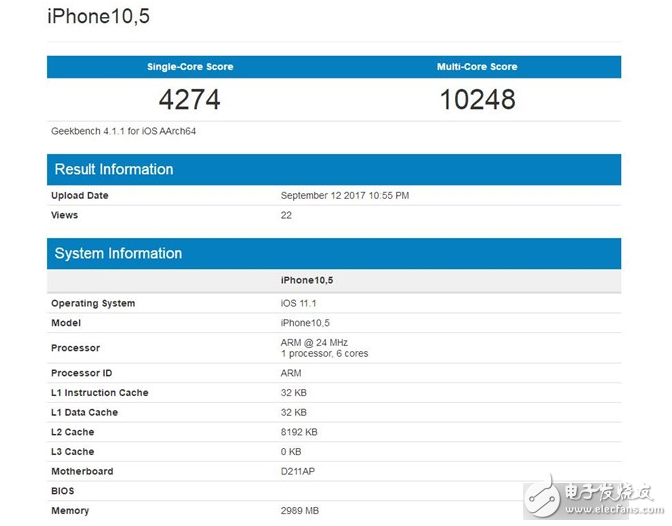Select the Multi-Core Score header
672x526 pixels.
tap(477, 67)
